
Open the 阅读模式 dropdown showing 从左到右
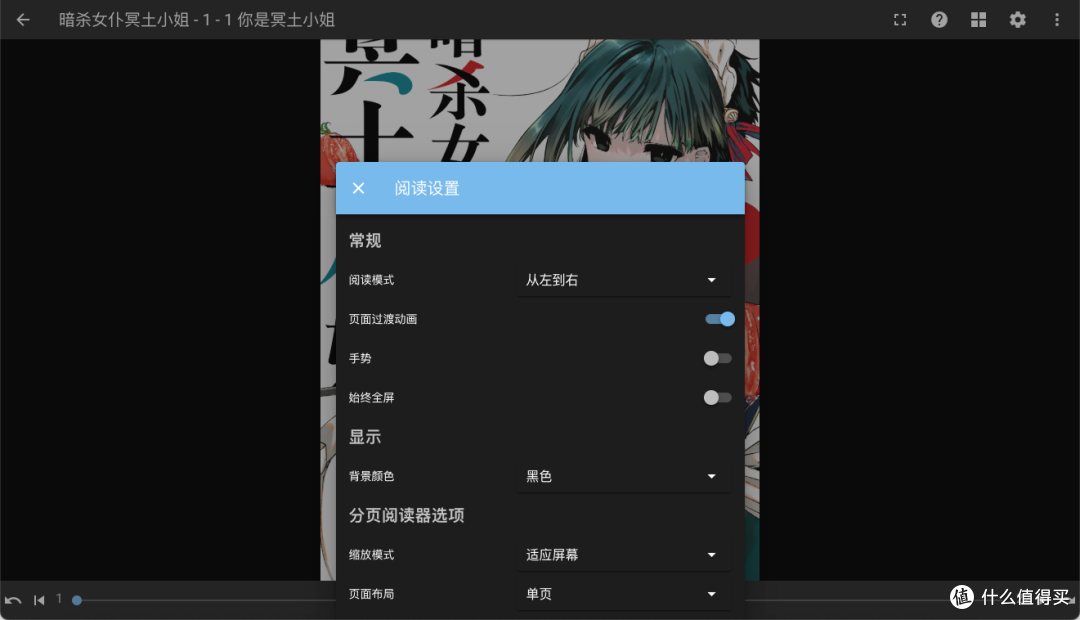[623, 280]
